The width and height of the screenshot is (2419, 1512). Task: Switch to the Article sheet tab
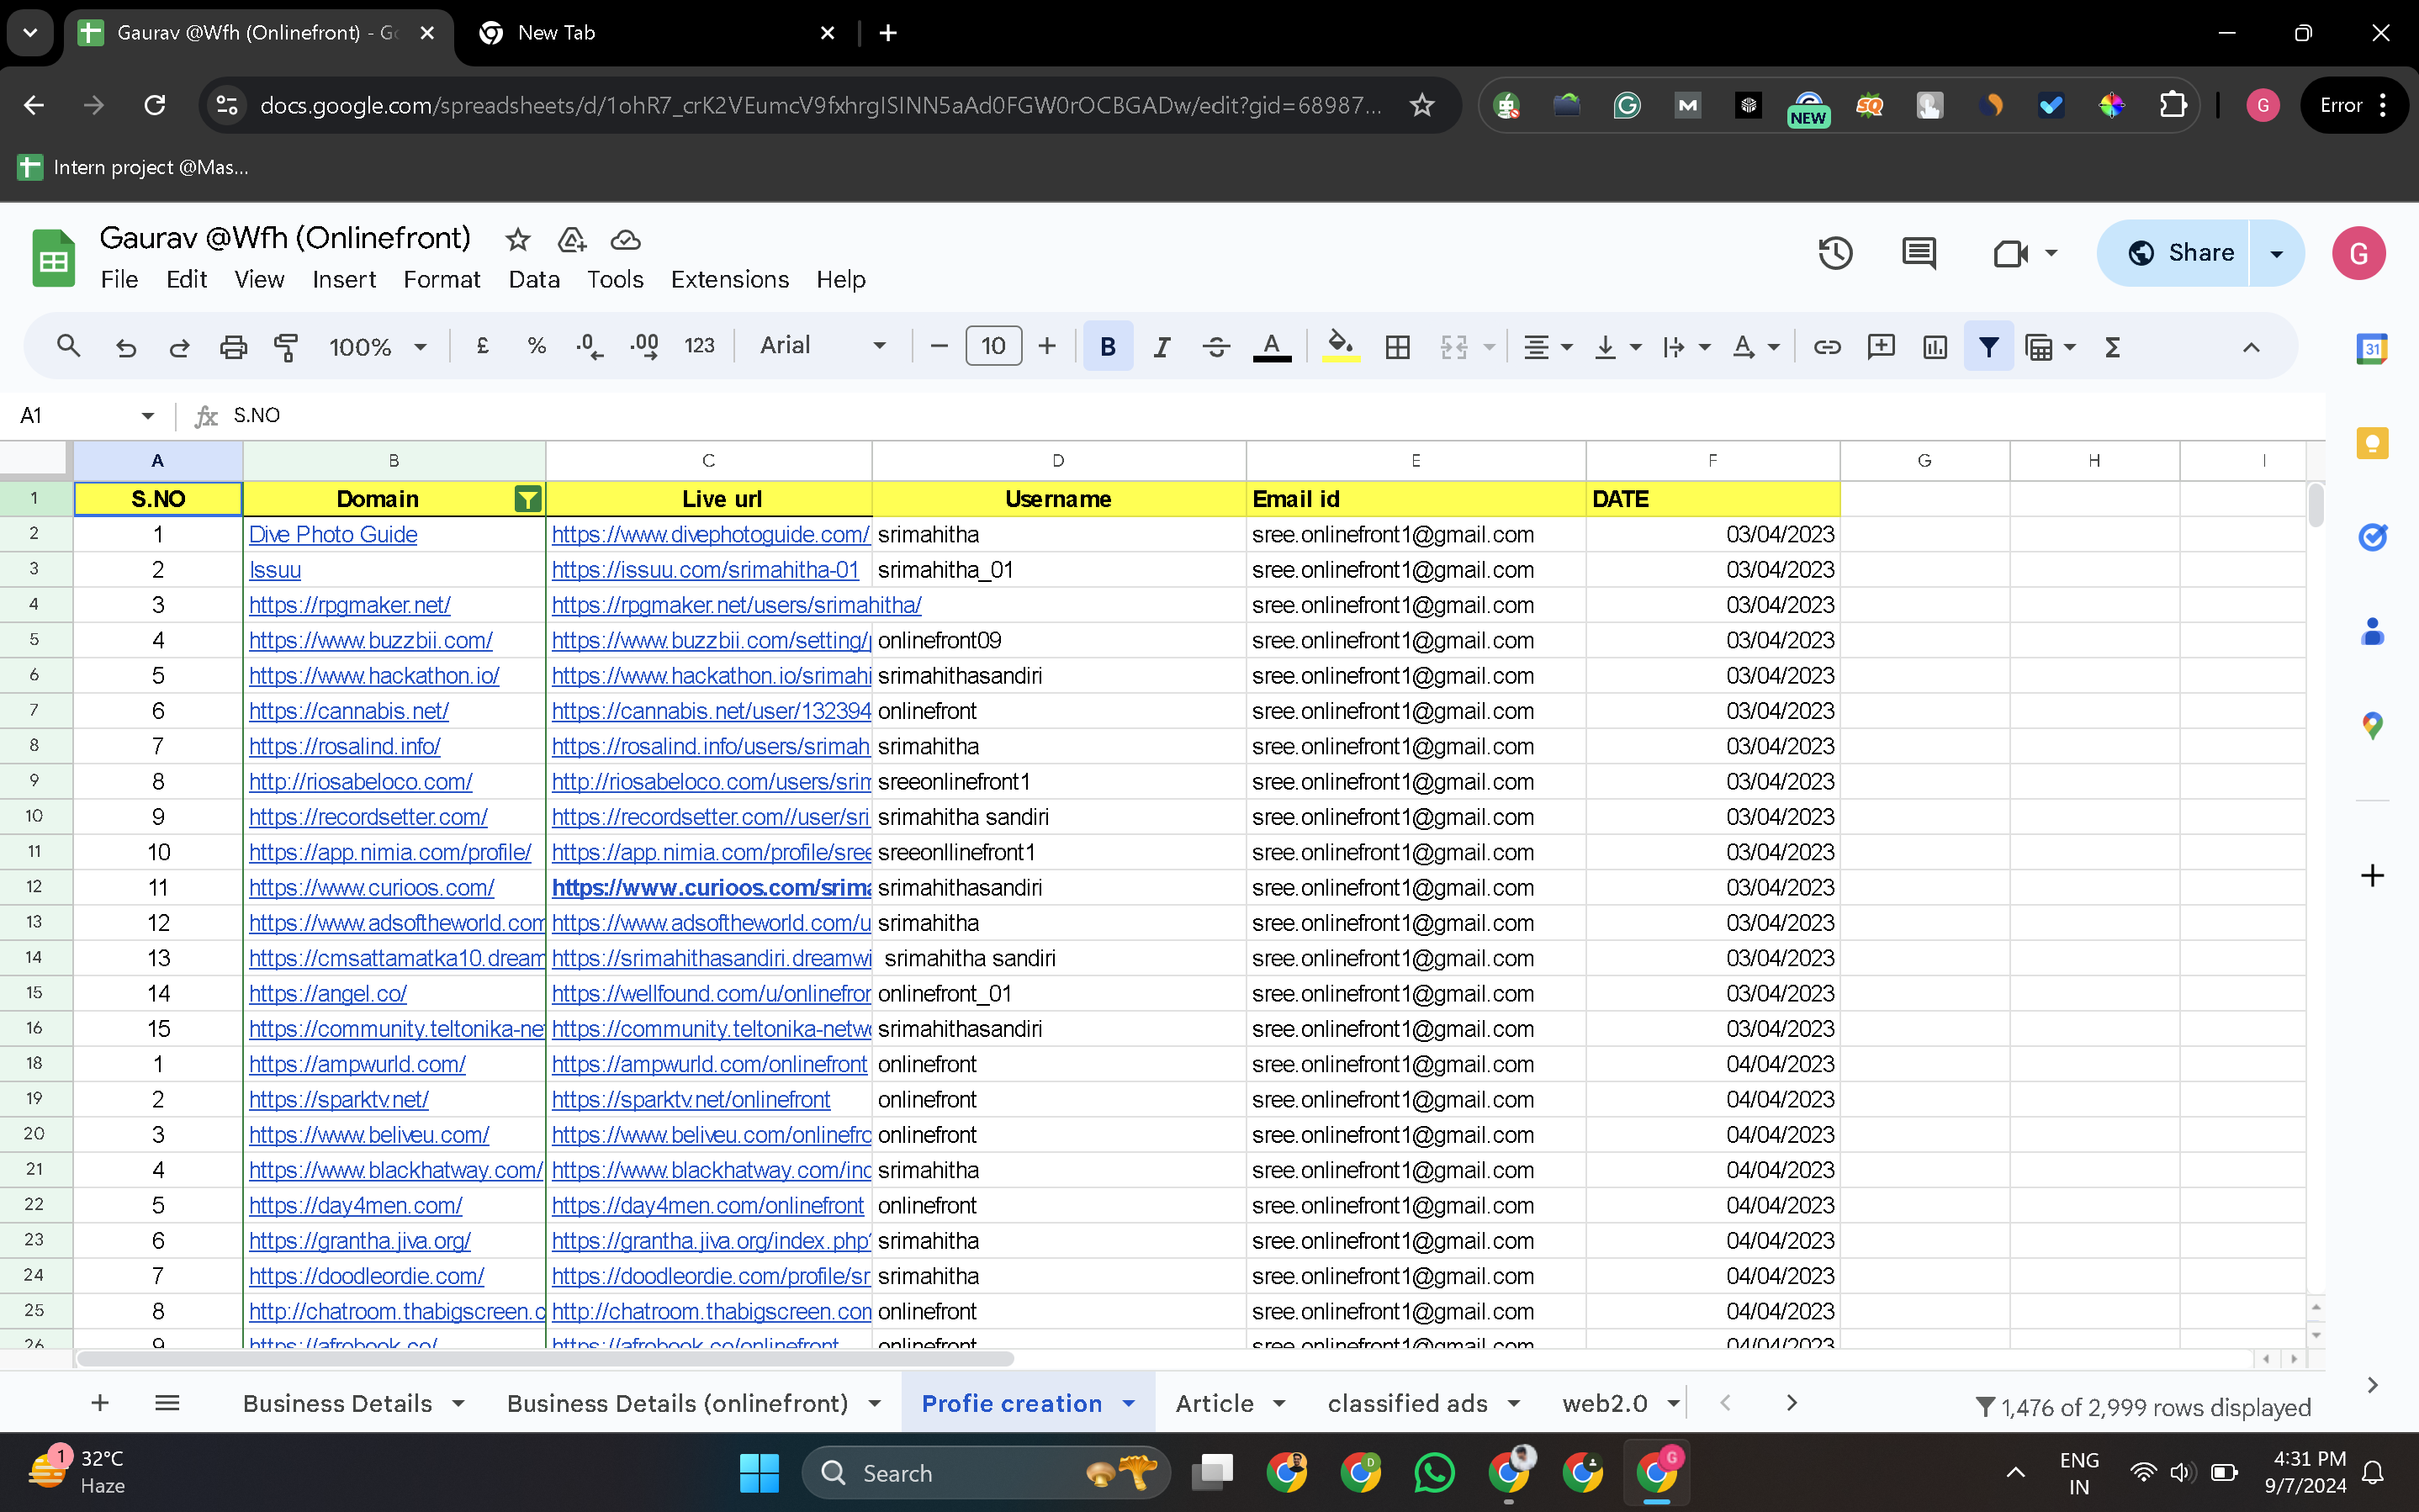pos(1214,1403)
